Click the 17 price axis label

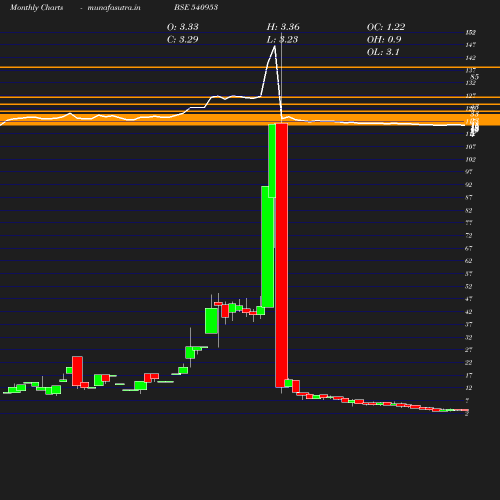point(469,375)
